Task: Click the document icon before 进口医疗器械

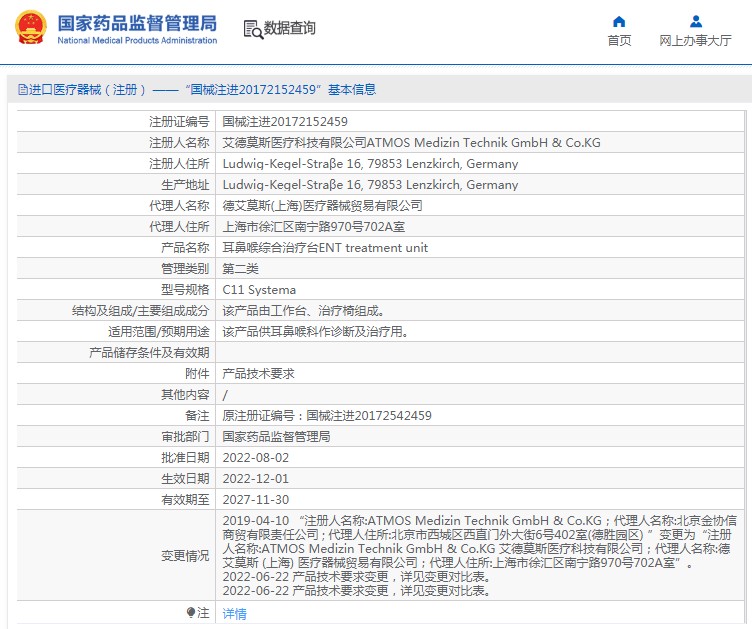Action: (x=23, y=90)
